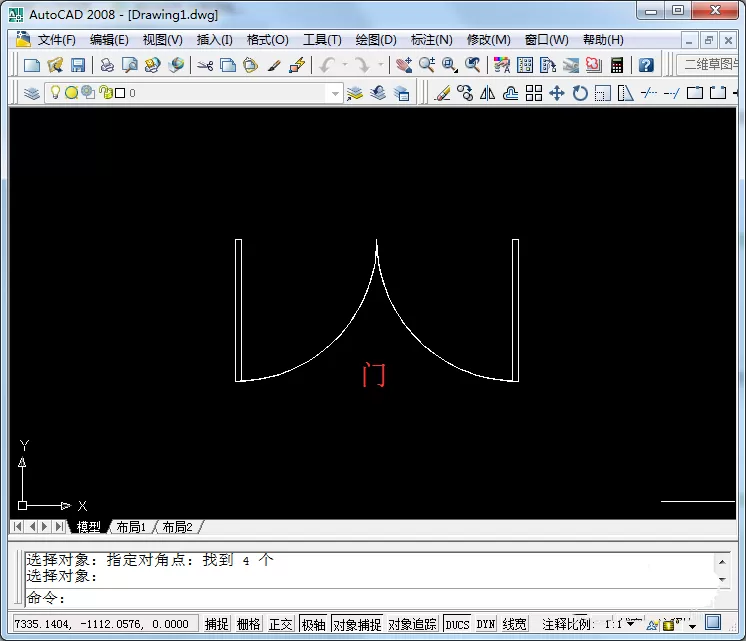Switch to 布局2 layout tab
The width and height of the screenshot is (746, 641).
[177, 527]
